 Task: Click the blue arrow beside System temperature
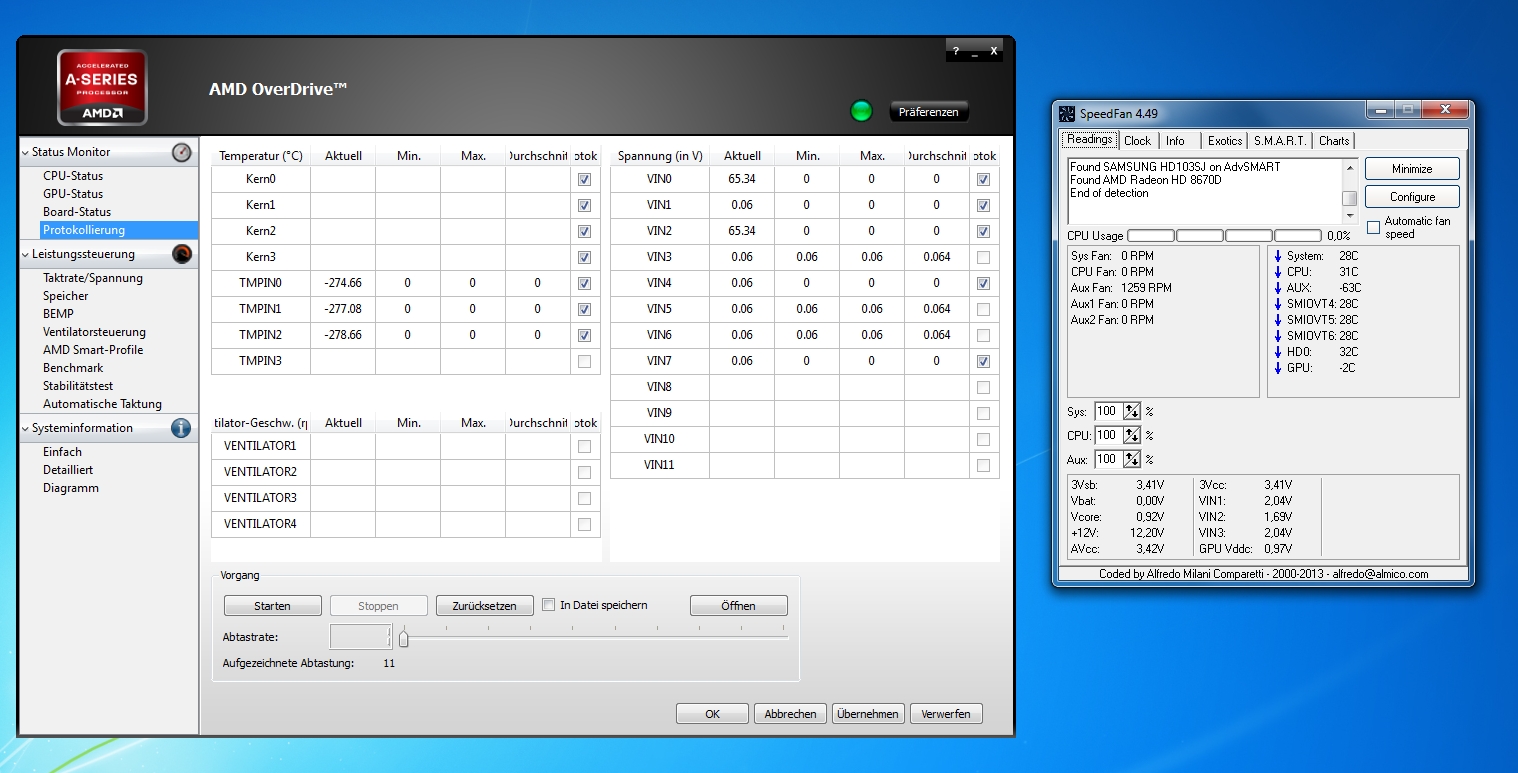(1278, 256)
